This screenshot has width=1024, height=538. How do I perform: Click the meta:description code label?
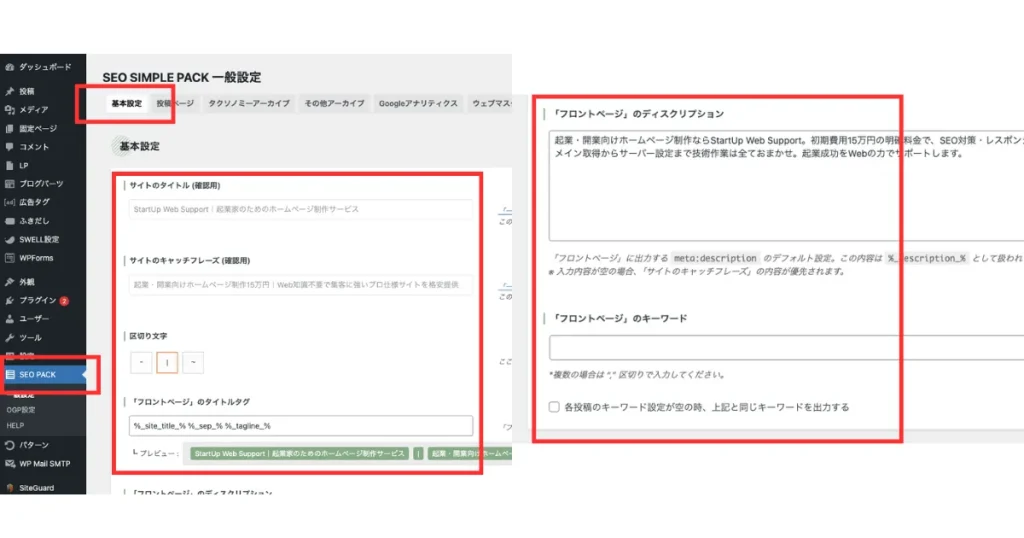tap(715, 259)
